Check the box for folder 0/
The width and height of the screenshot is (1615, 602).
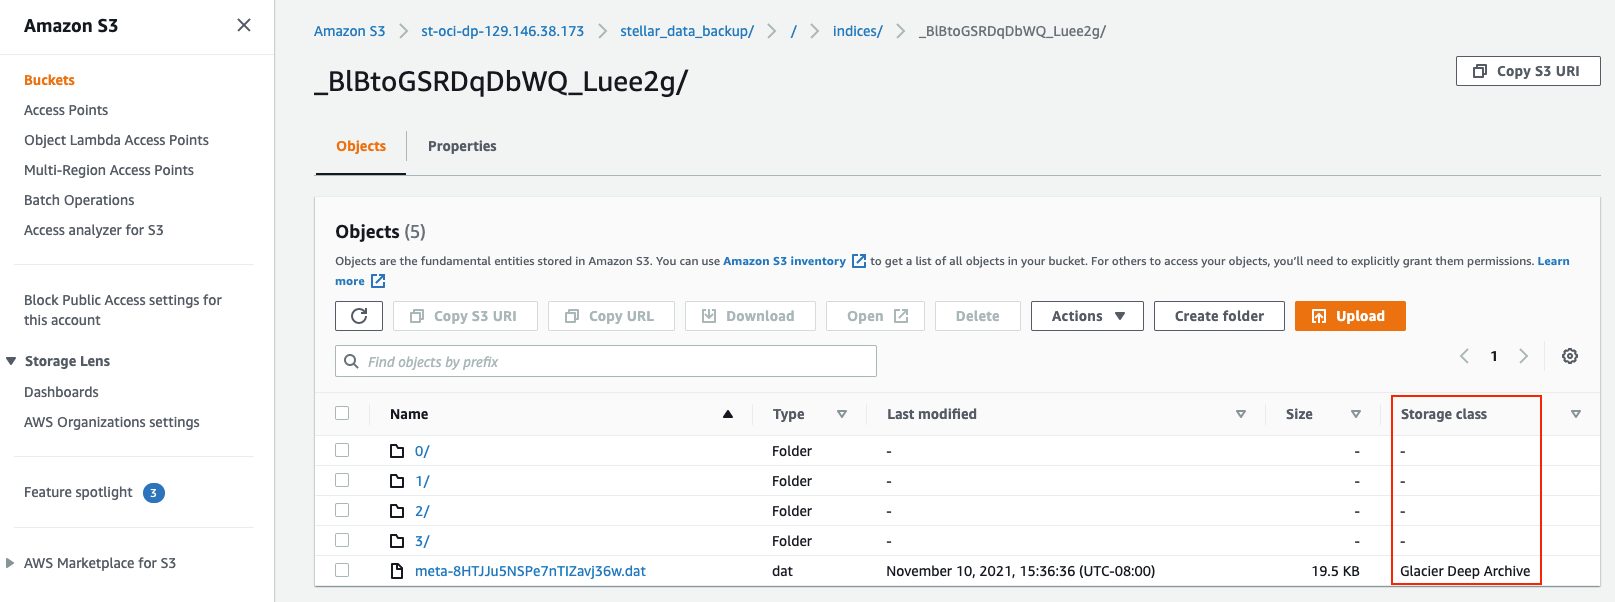coord(342,450)
